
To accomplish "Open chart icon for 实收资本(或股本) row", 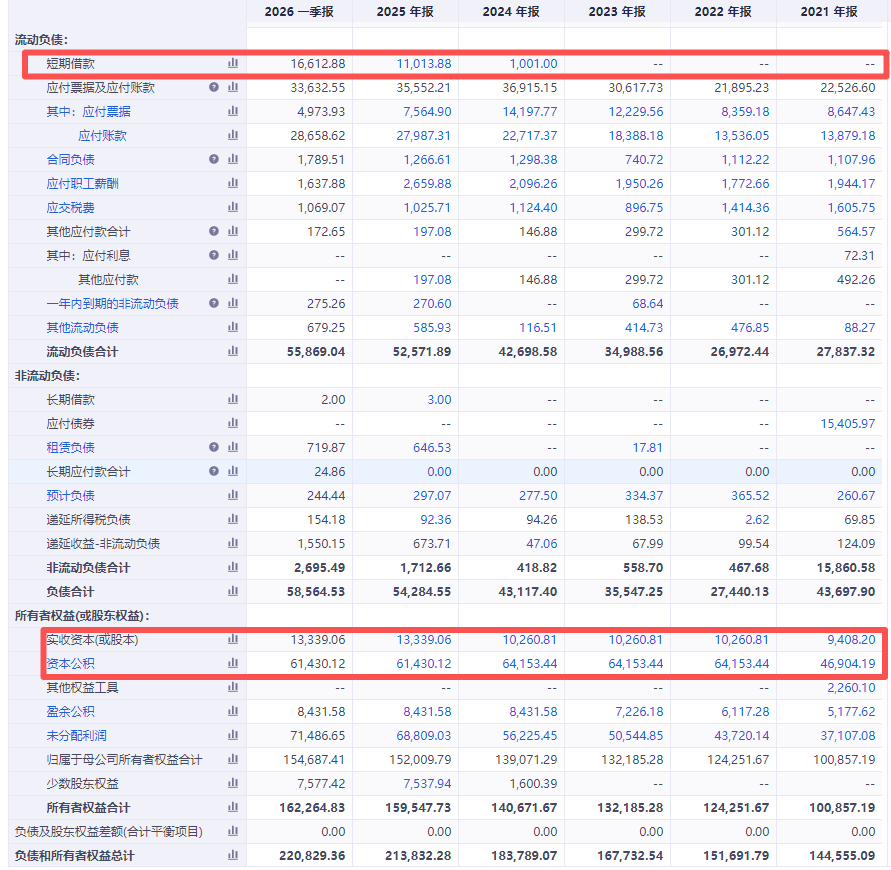I will click(x=232, y=639).
